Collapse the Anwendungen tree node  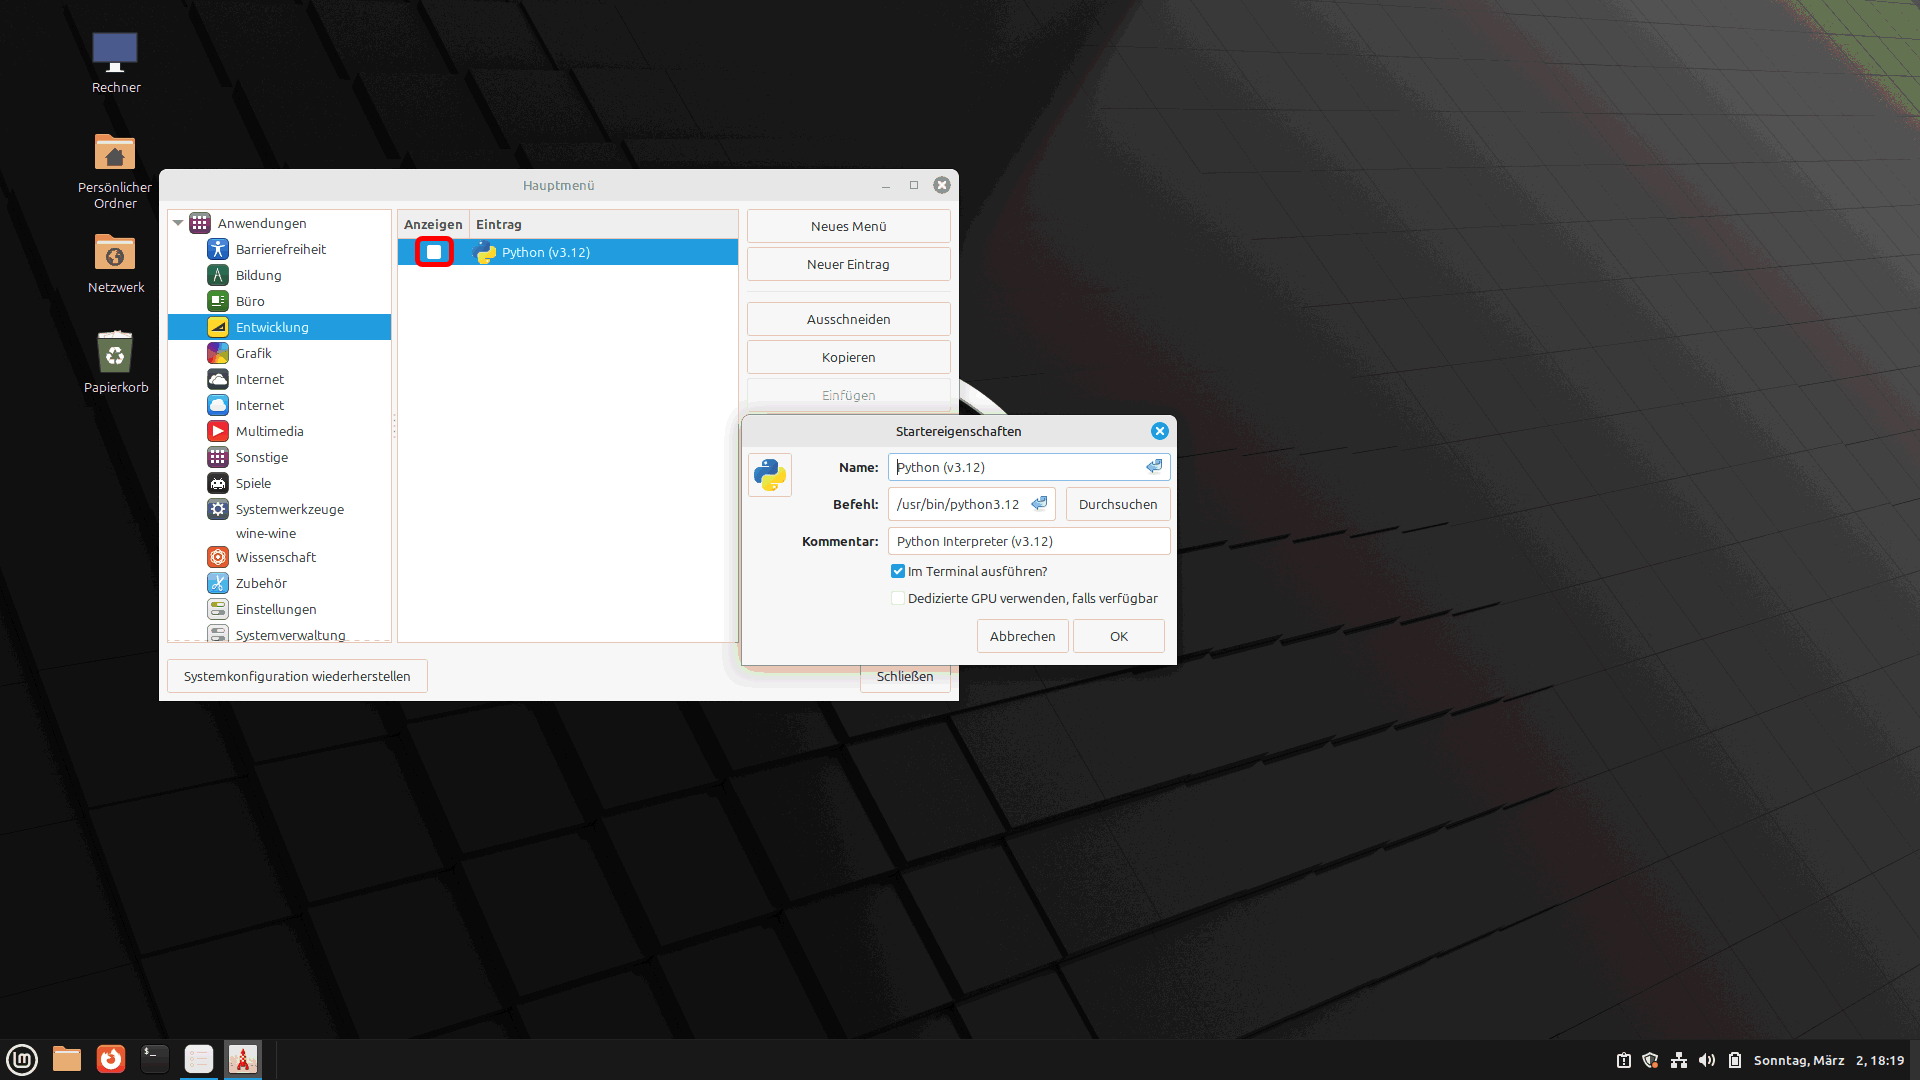pos(178,223)
